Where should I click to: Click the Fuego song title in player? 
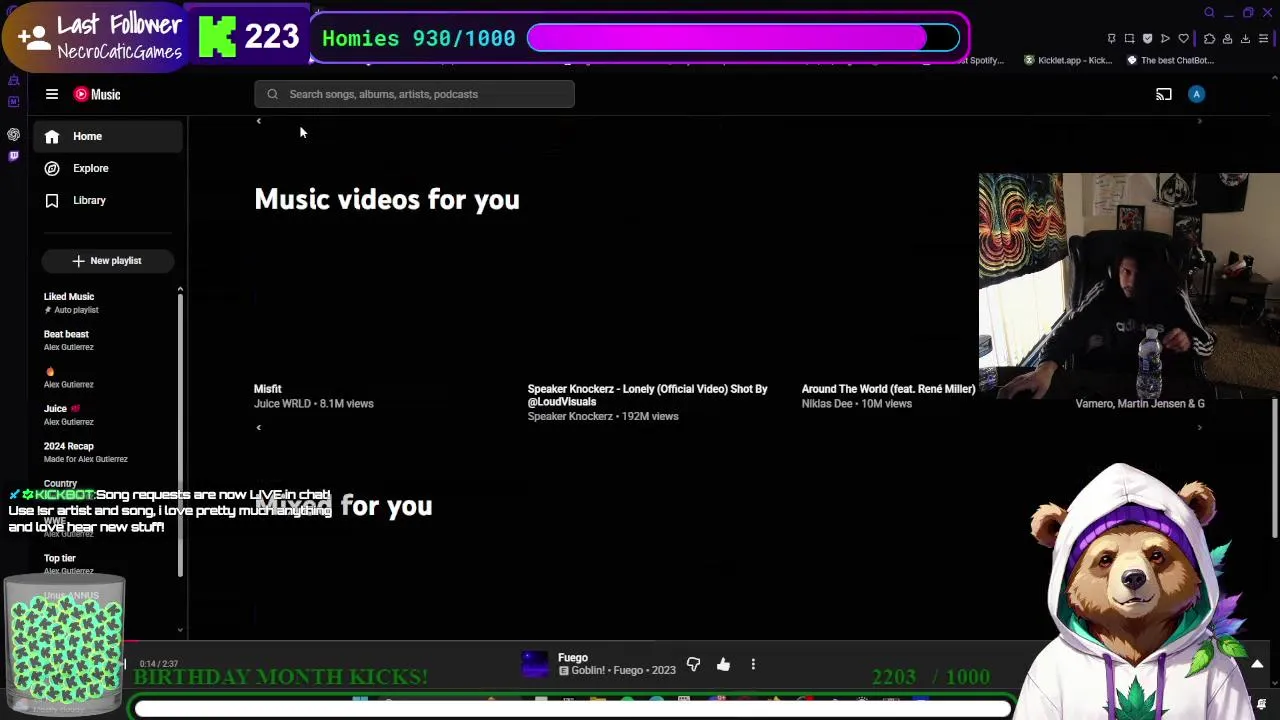[x=573, y=658]
